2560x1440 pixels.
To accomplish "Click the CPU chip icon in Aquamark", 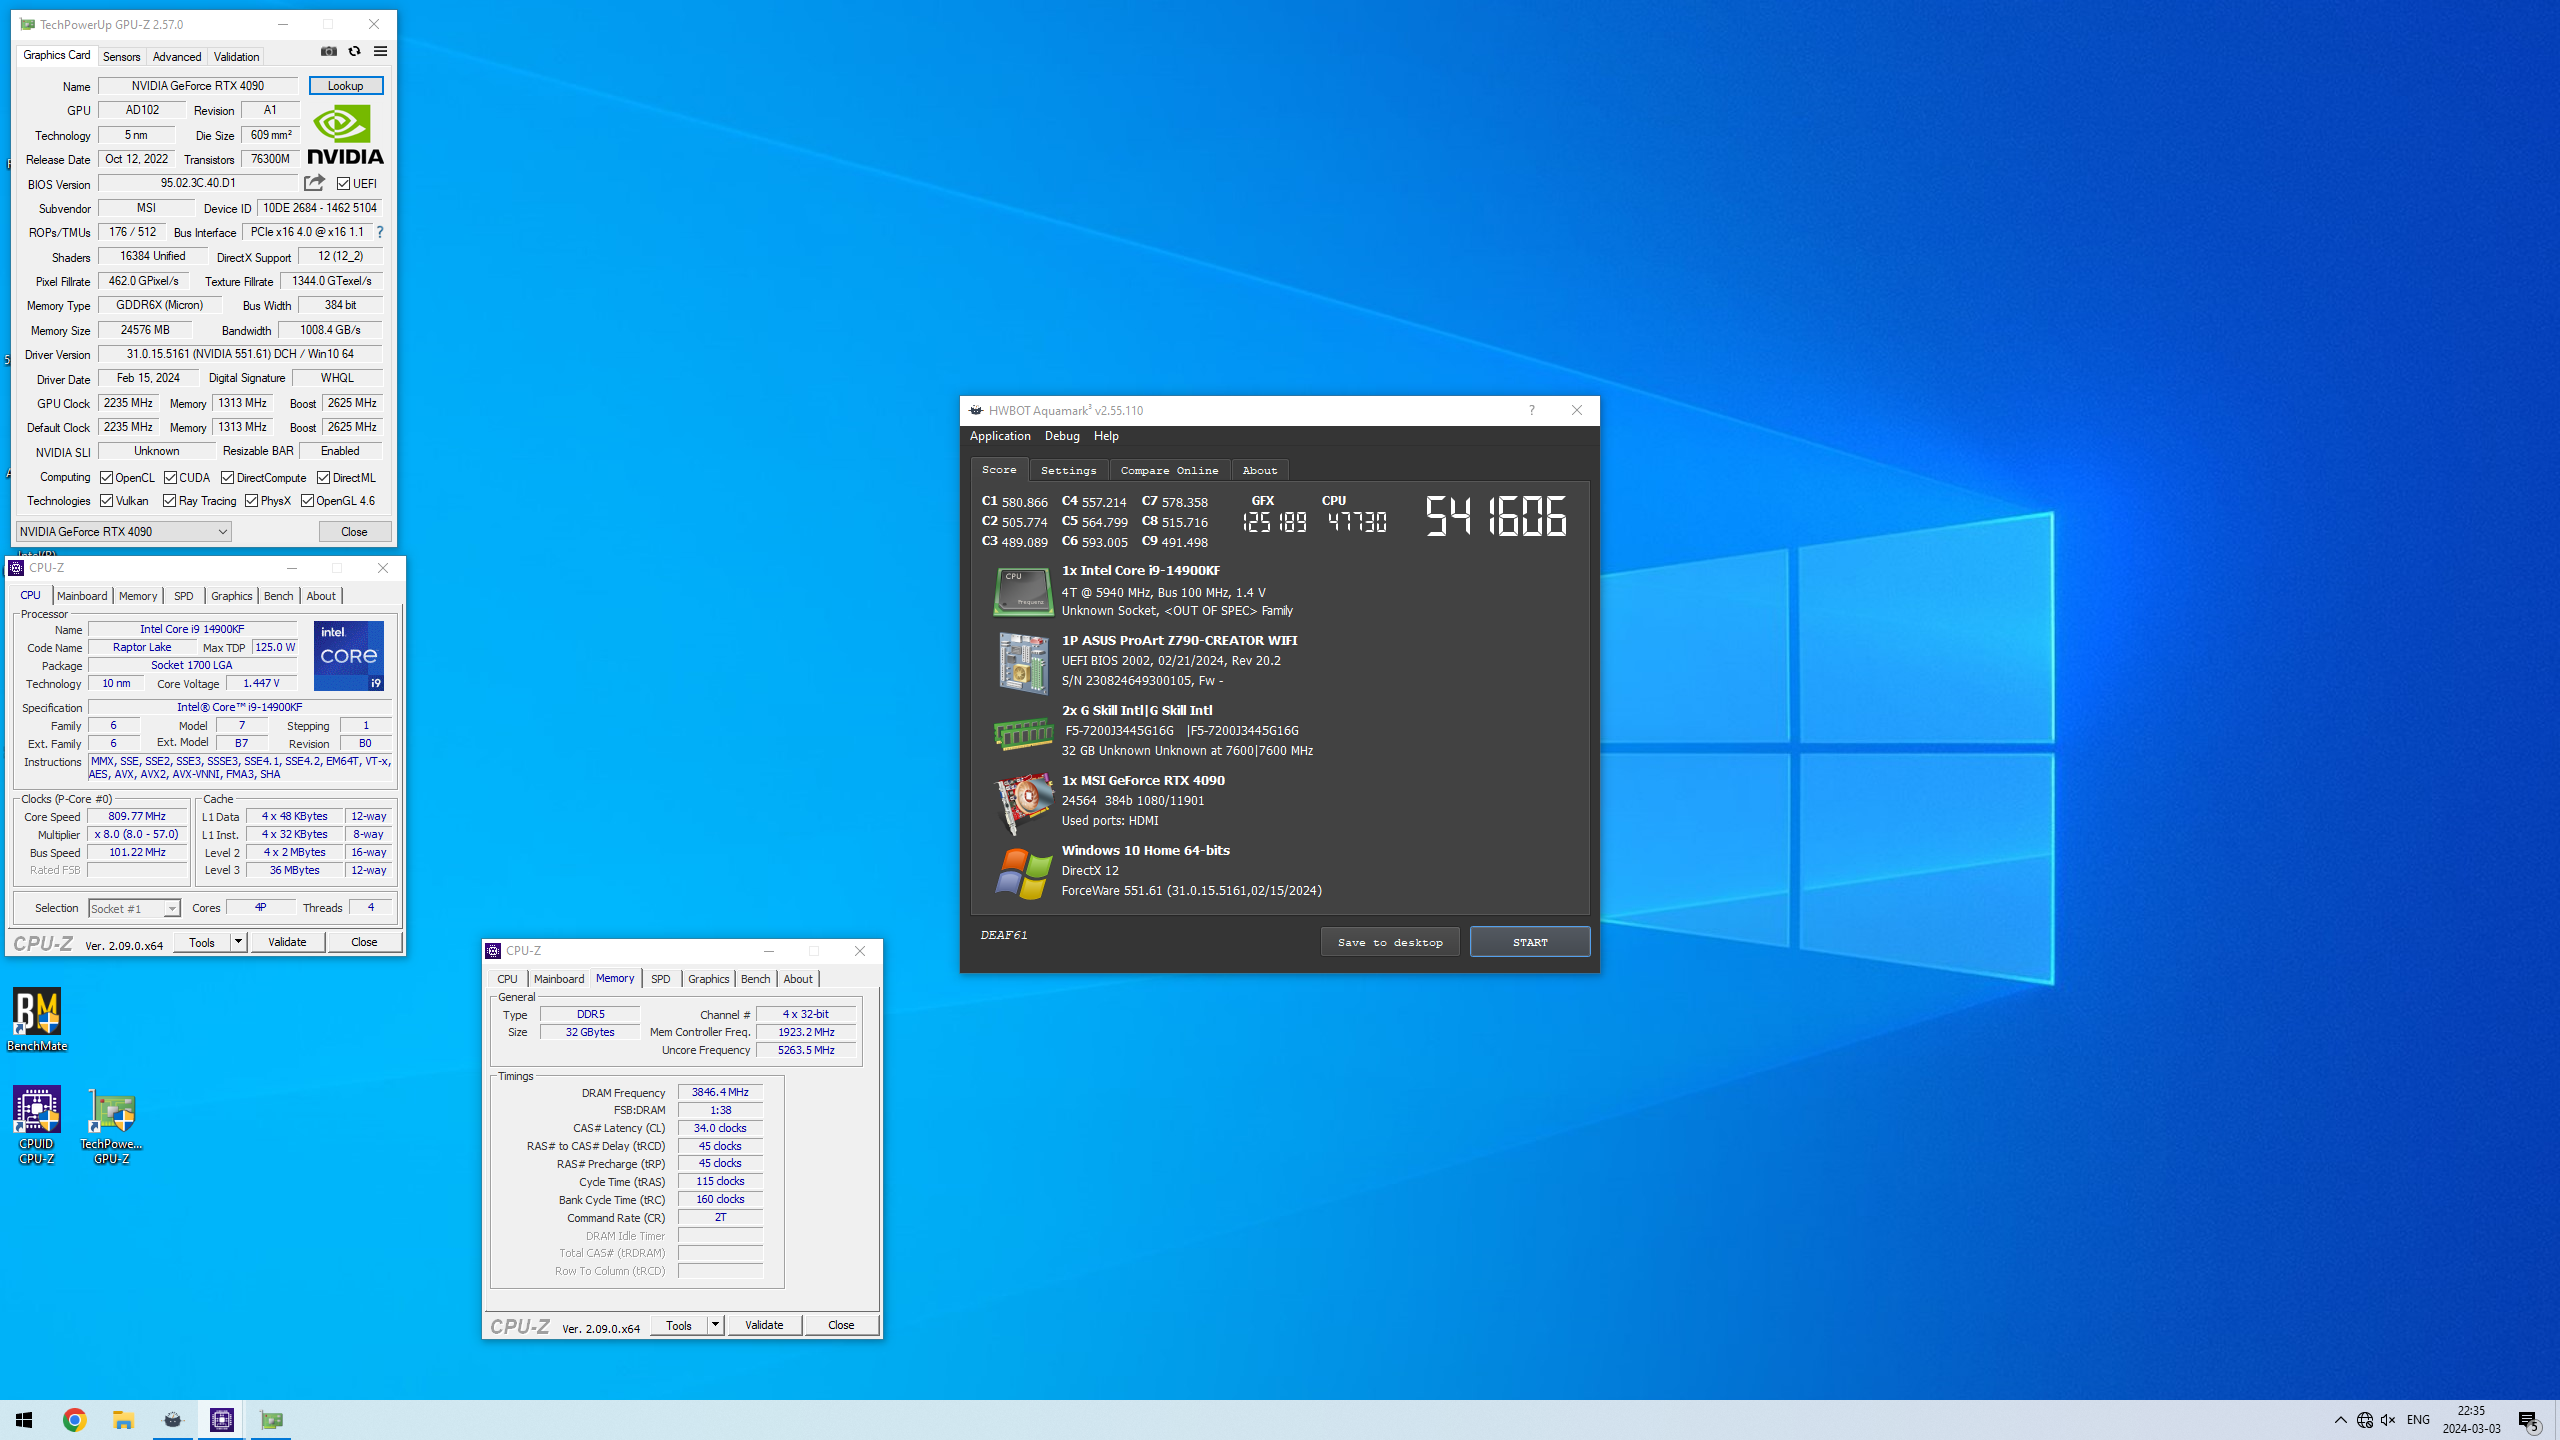I will 1023,591.
